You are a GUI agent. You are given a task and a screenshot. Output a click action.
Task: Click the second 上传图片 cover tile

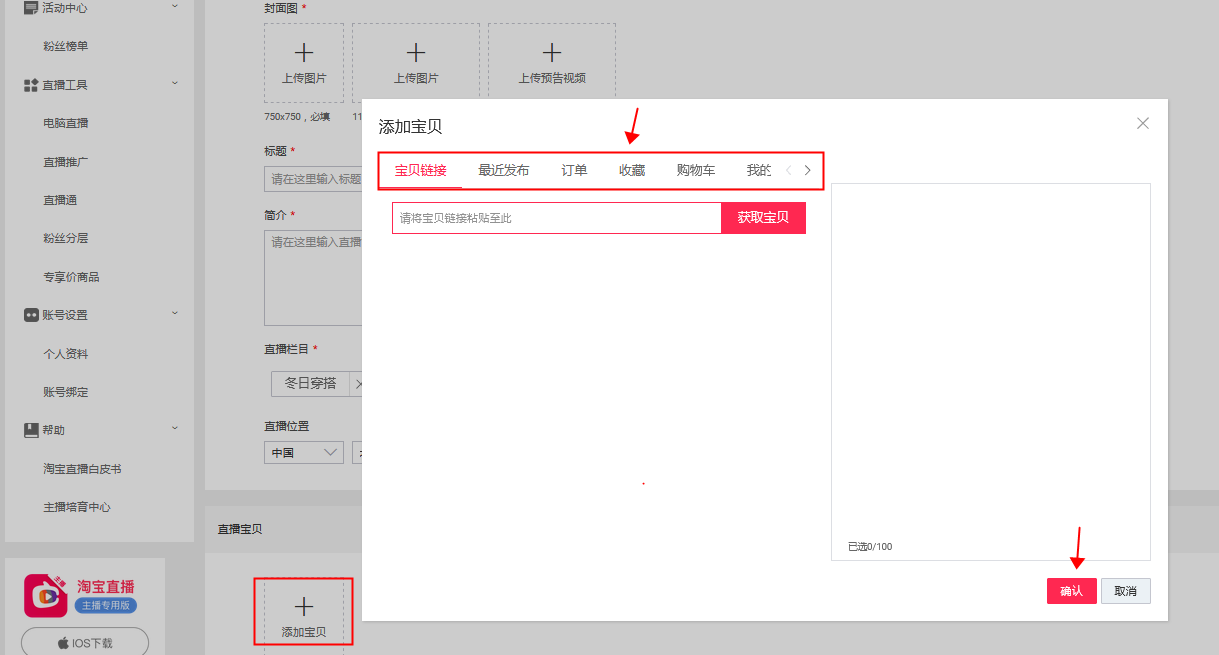[416, 62]
